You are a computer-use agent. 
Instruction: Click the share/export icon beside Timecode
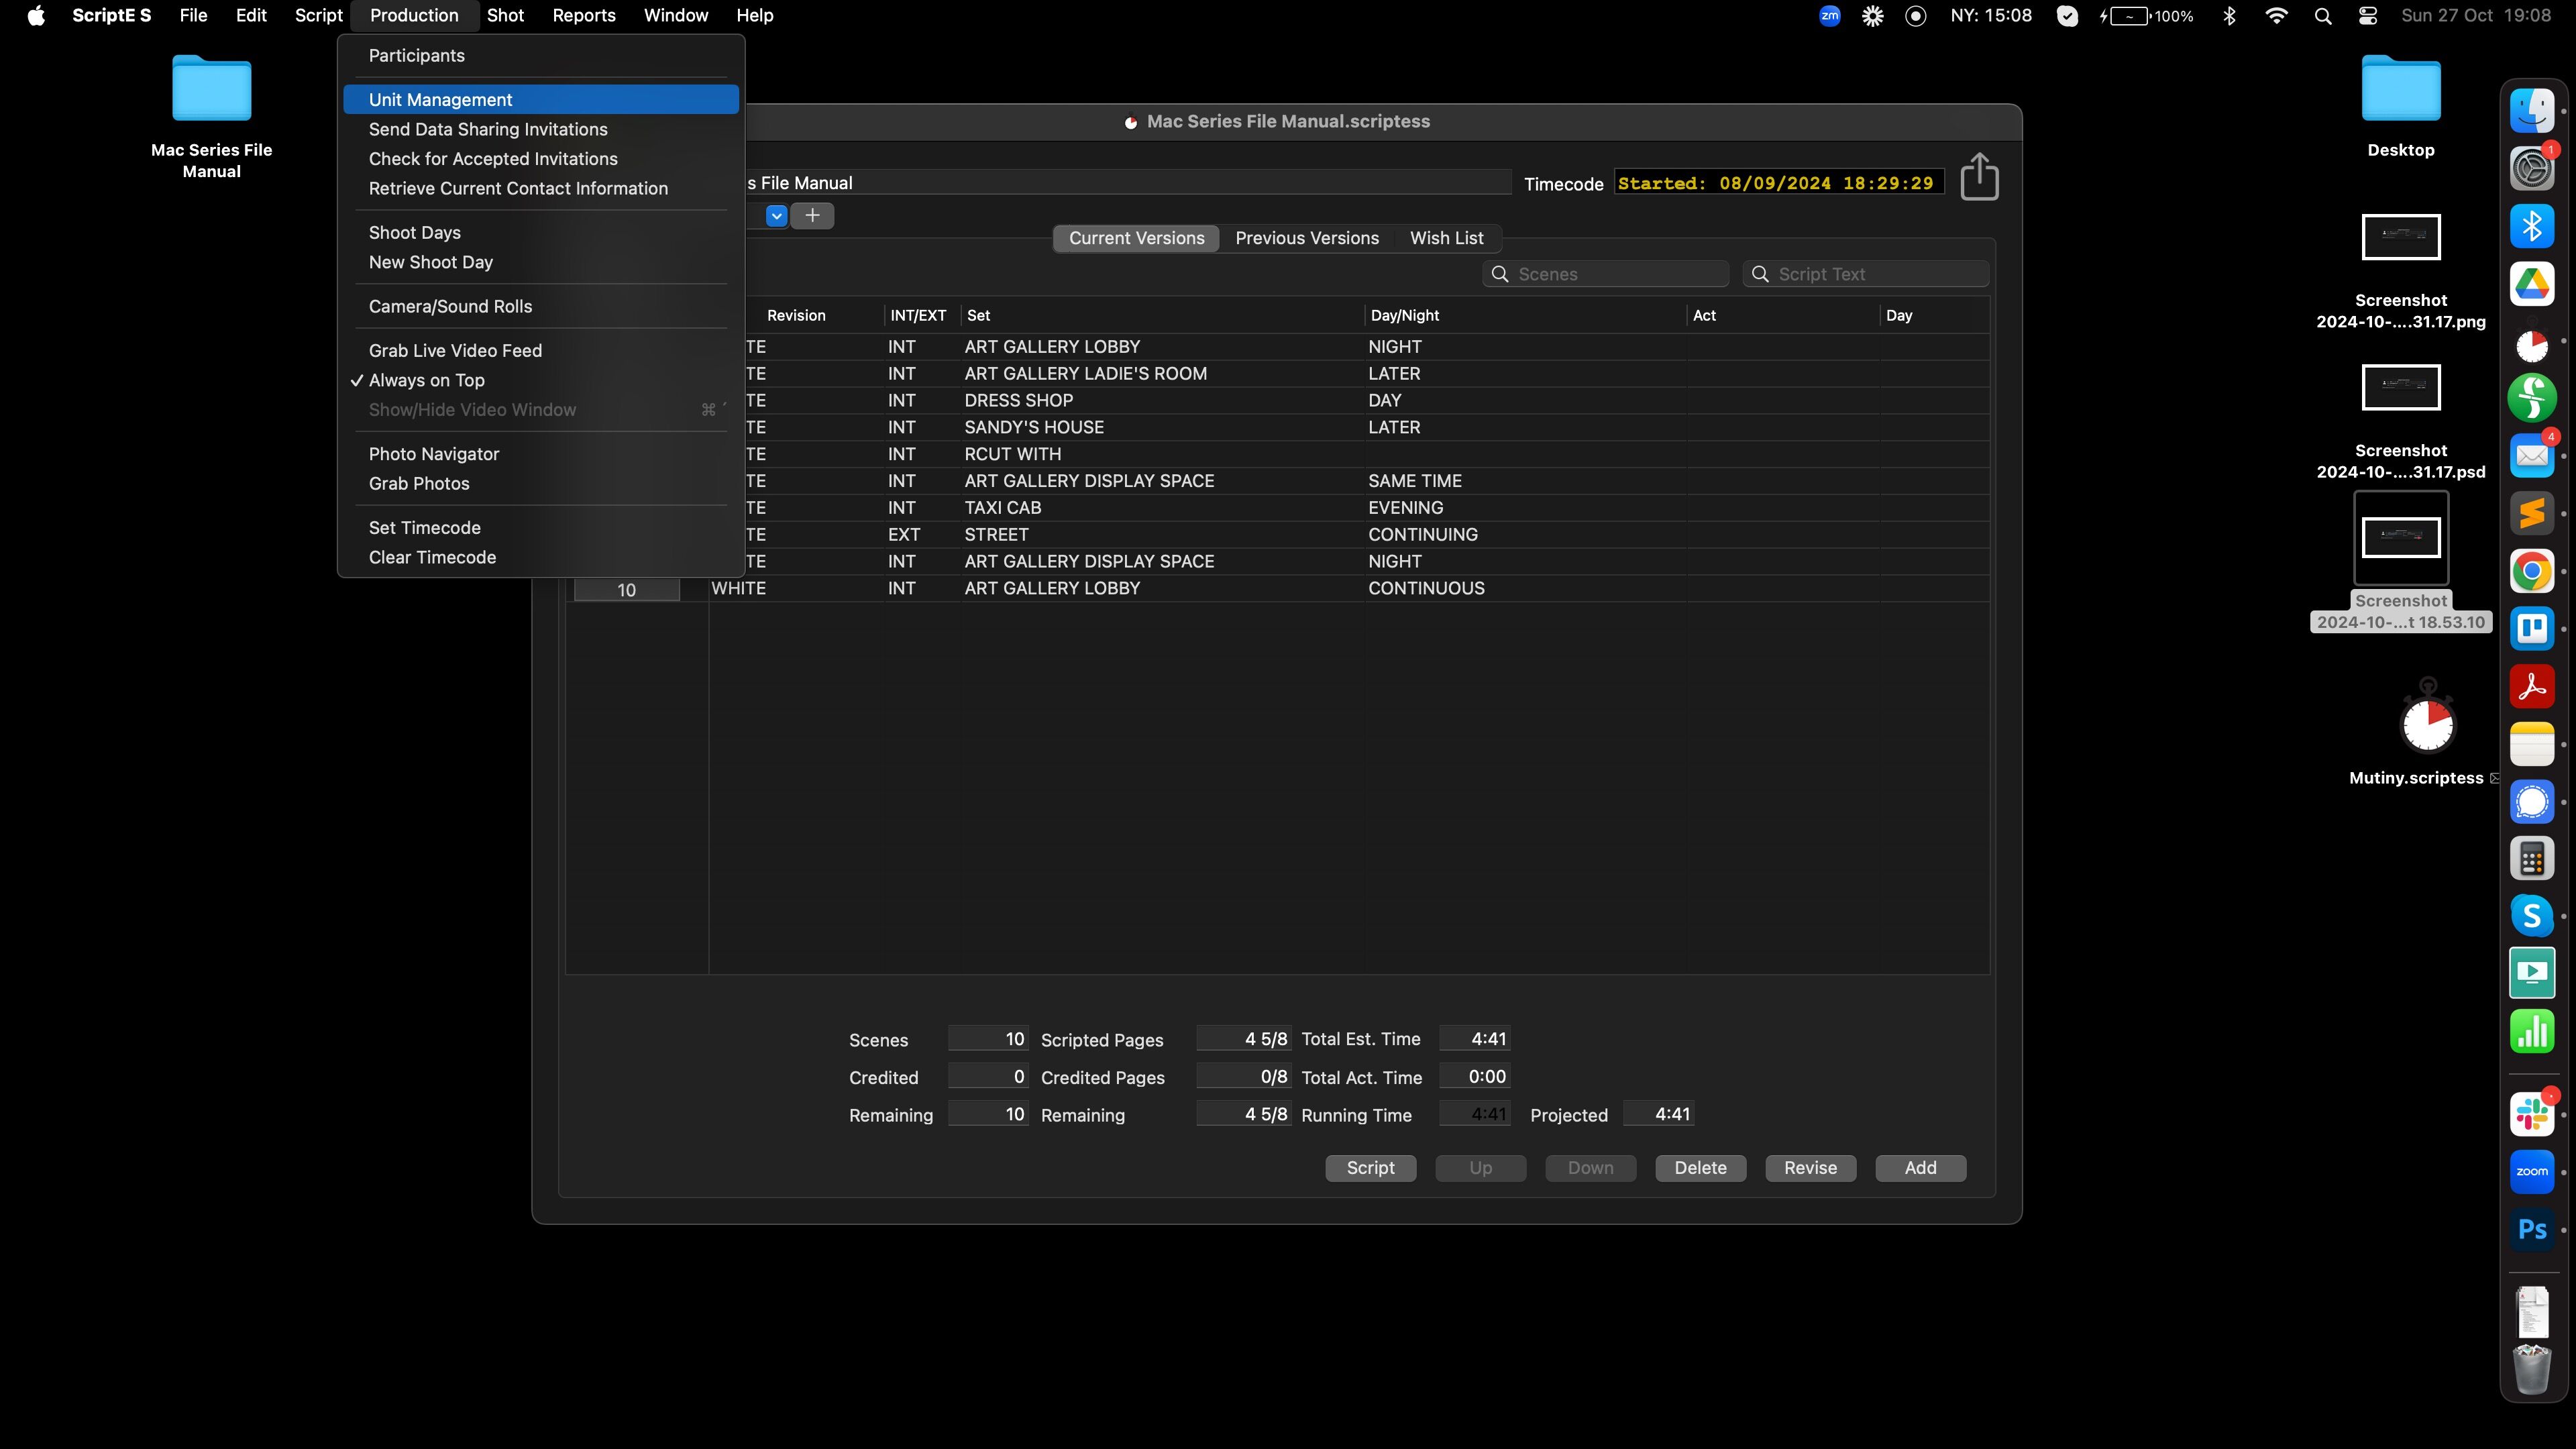1979,177
